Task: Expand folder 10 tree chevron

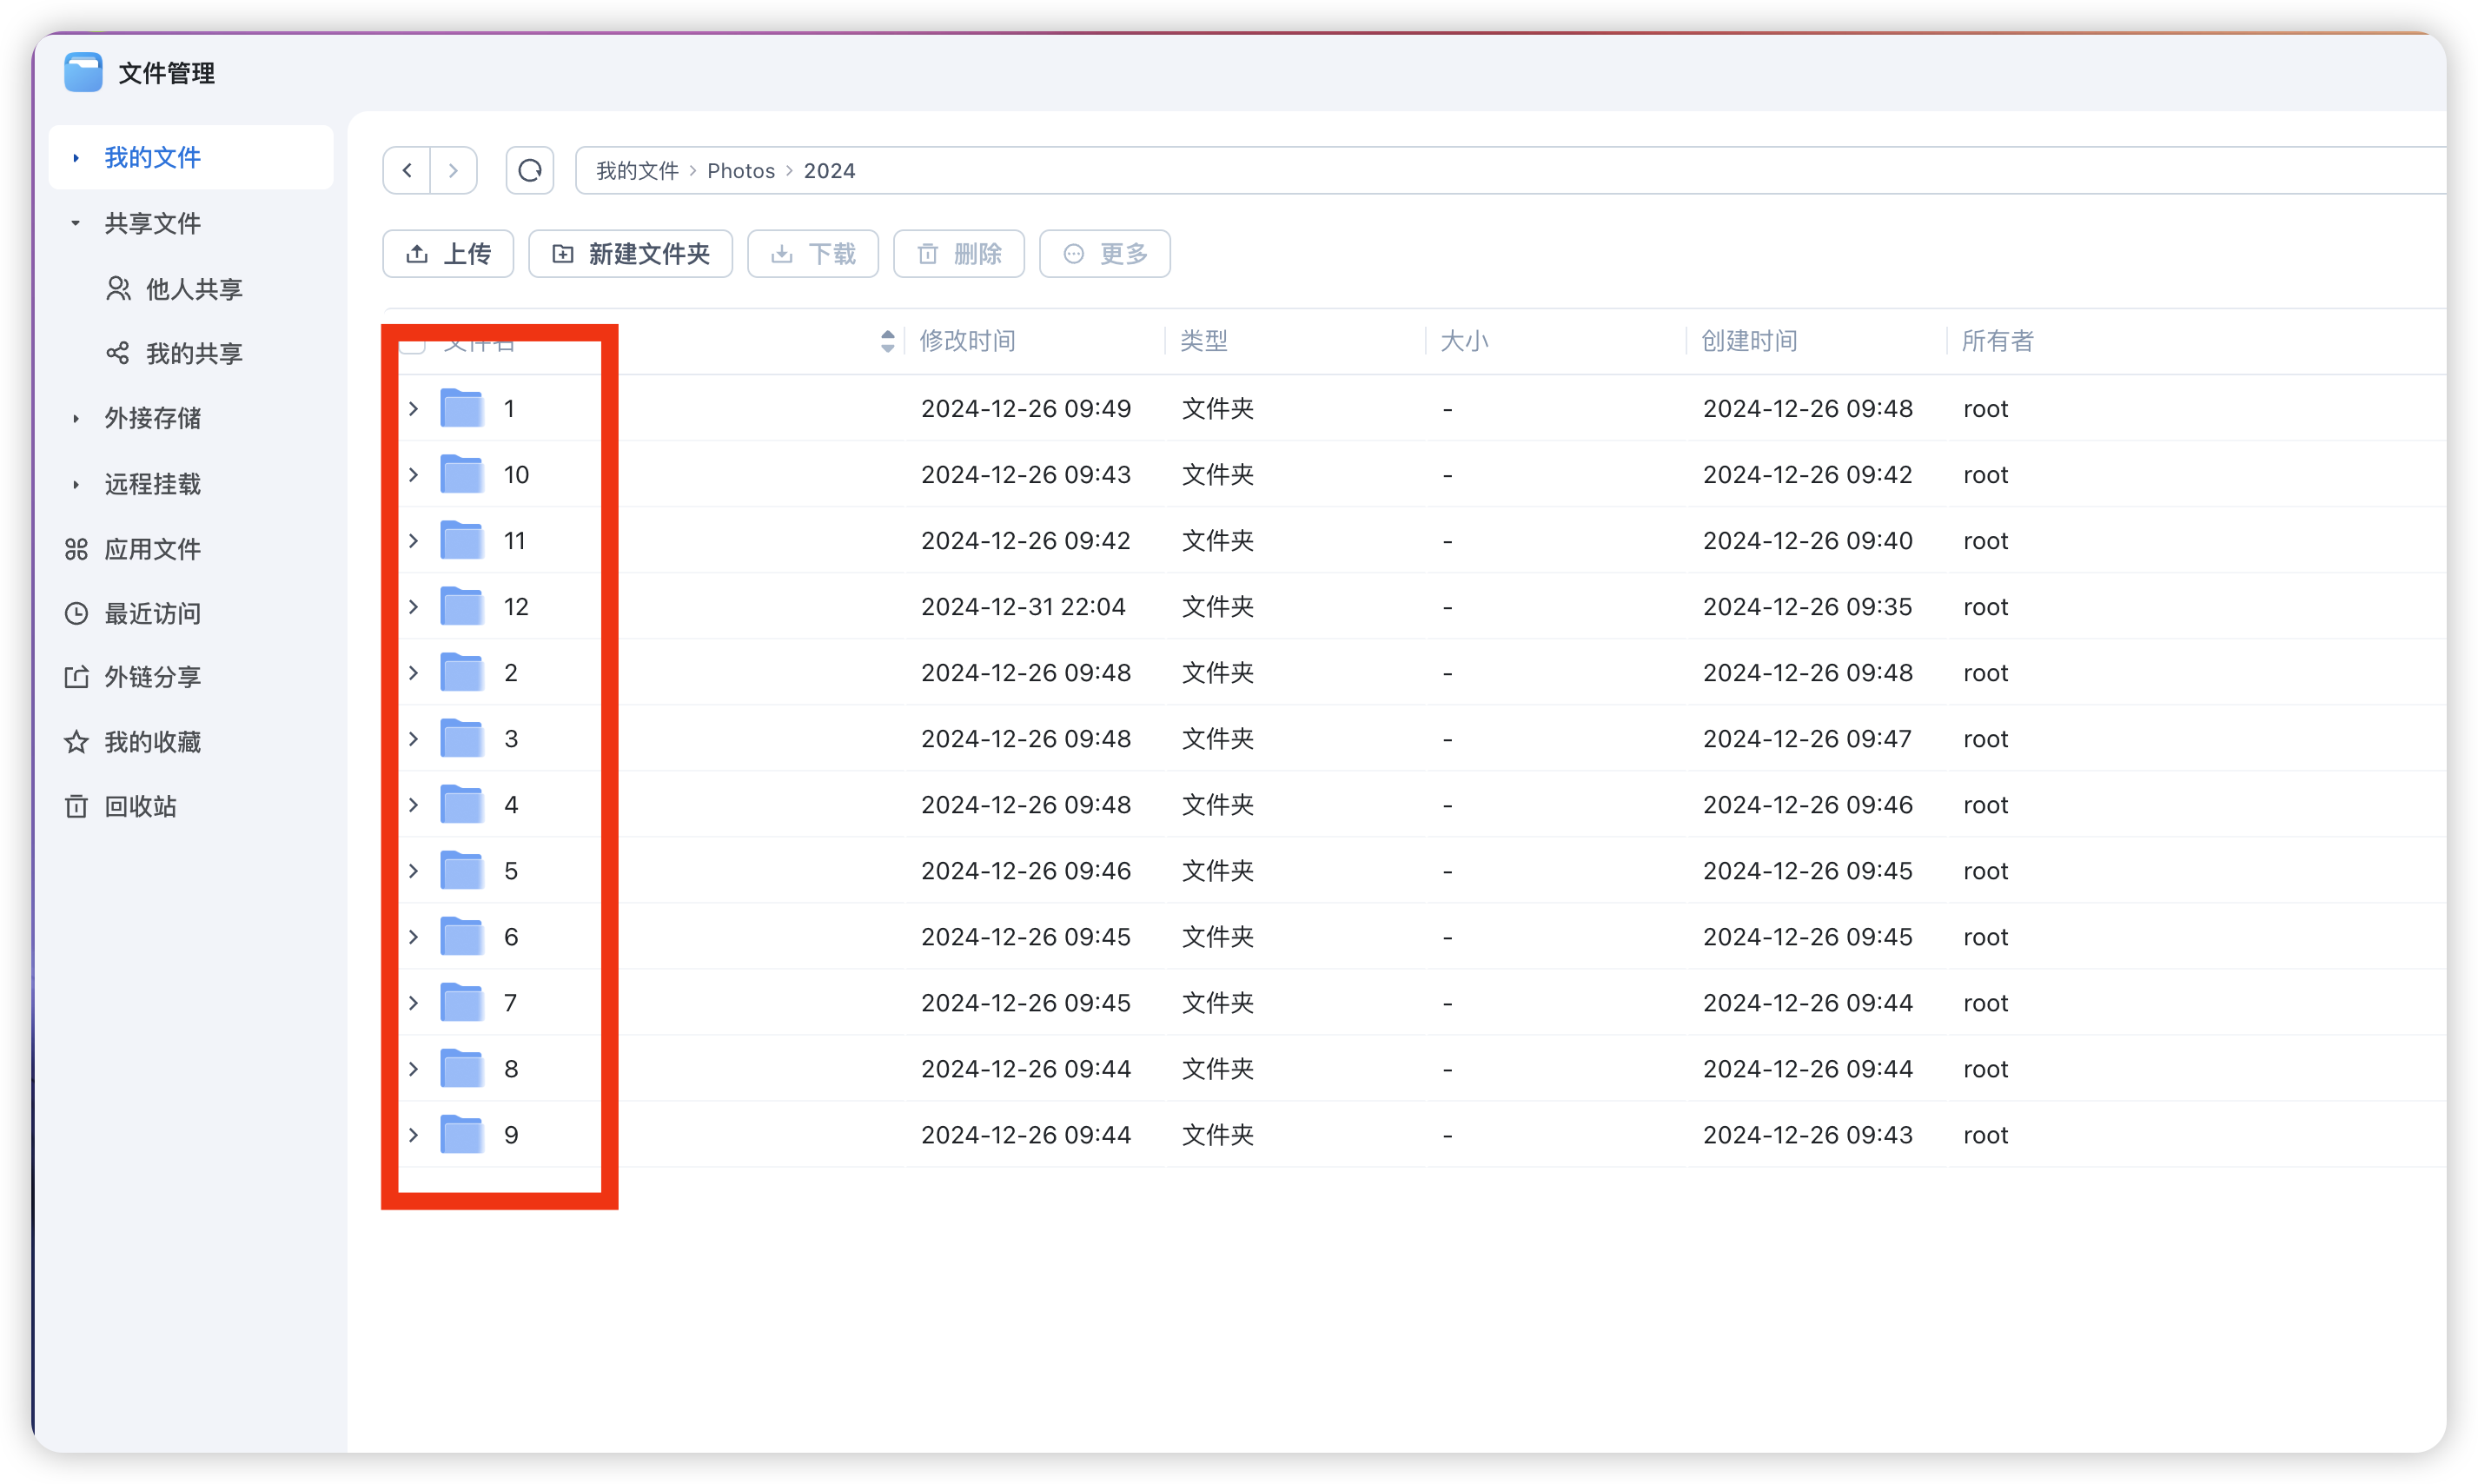Action: pyautogui.click(x=413, y=475)
